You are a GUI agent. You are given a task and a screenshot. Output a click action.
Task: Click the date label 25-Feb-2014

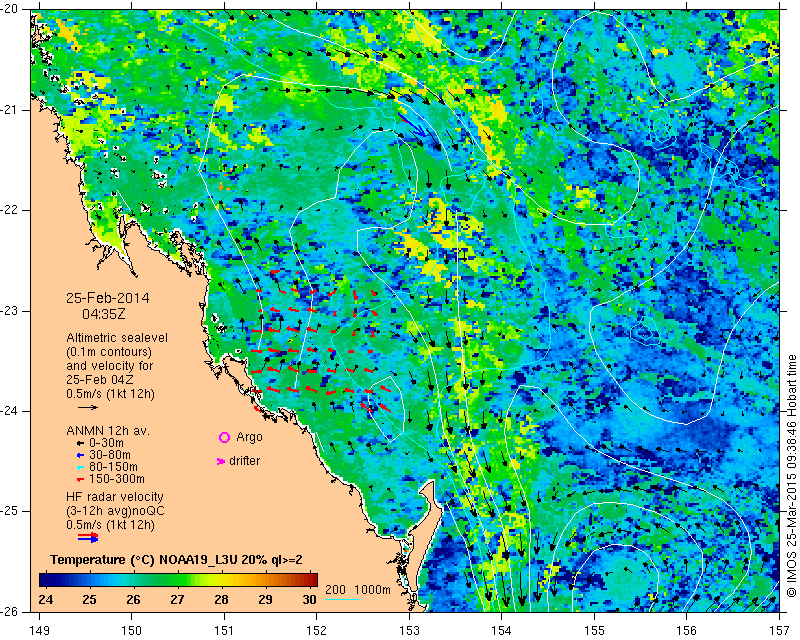point(108,298)
